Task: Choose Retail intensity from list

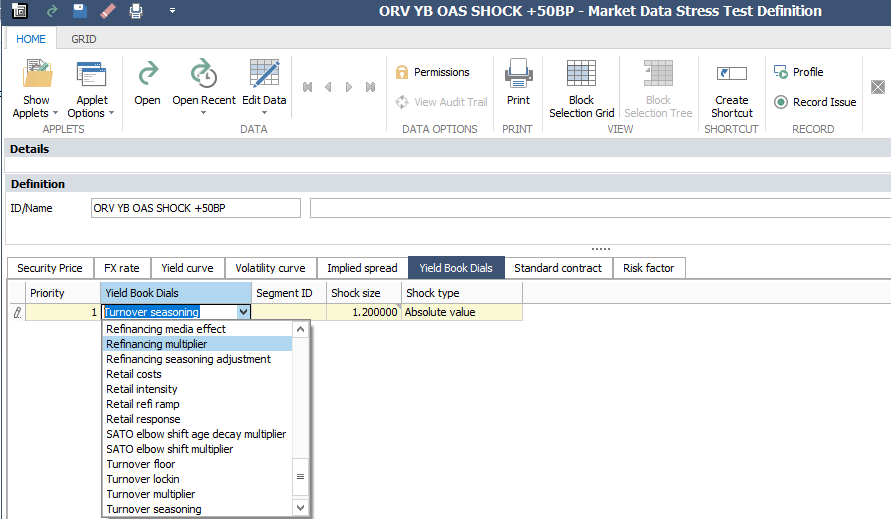Action: (x=197, y=389)
